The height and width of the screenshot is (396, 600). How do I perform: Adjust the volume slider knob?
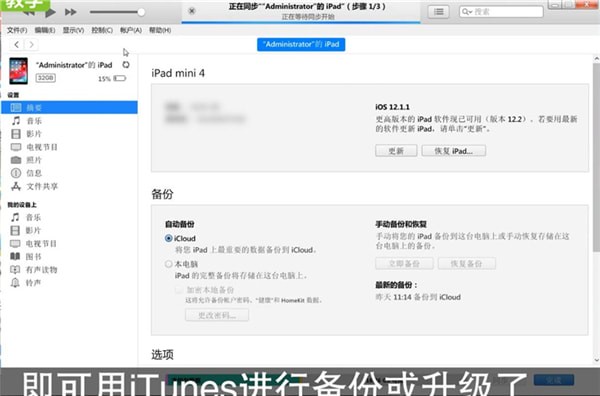[x=141, y=12]
